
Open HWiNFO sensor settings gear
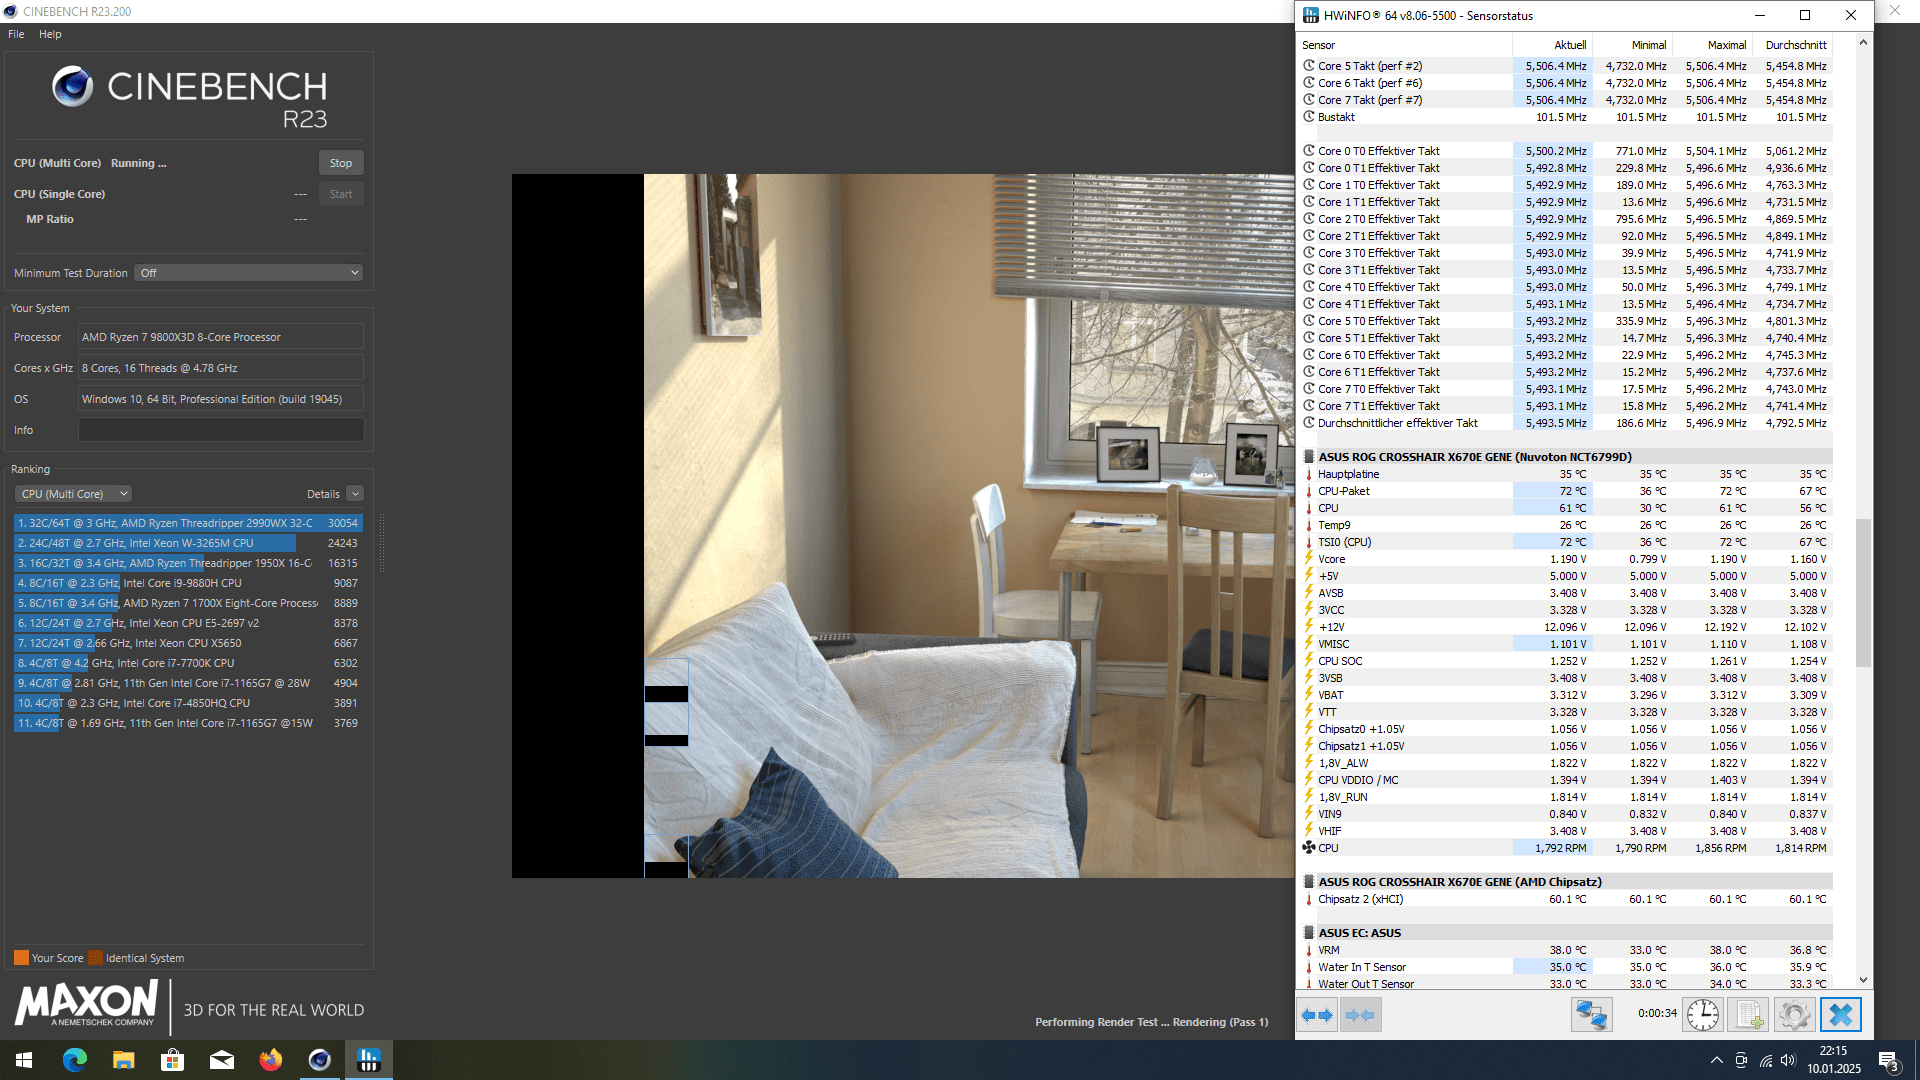point(1794,1015)
